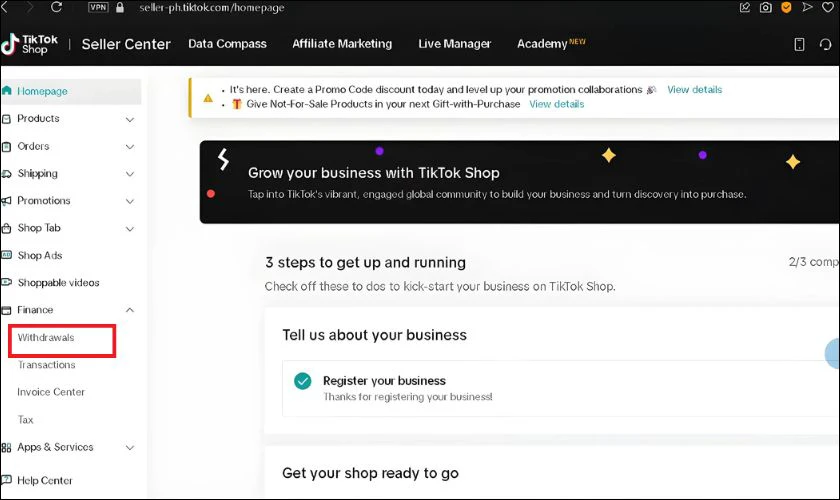The height and width of the screenshot is (500, 840).
Task: Go to Affiliate Marketing in top menu
Action: point(342,44)
